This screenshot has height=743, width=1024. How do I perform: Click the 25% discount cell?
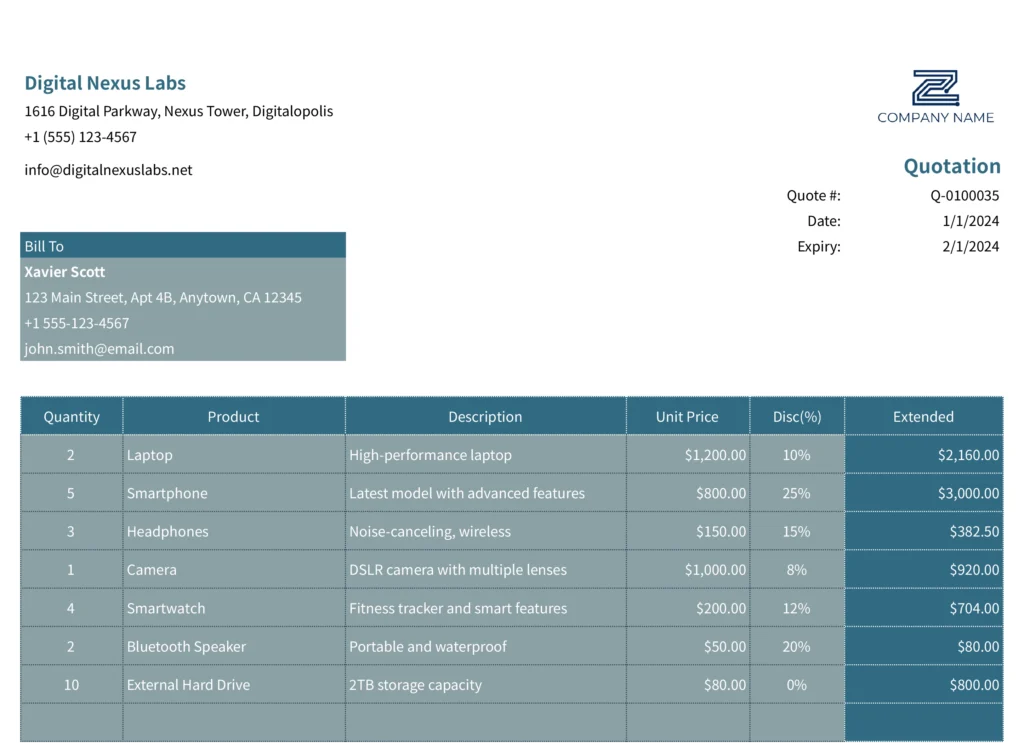point(797,493)
